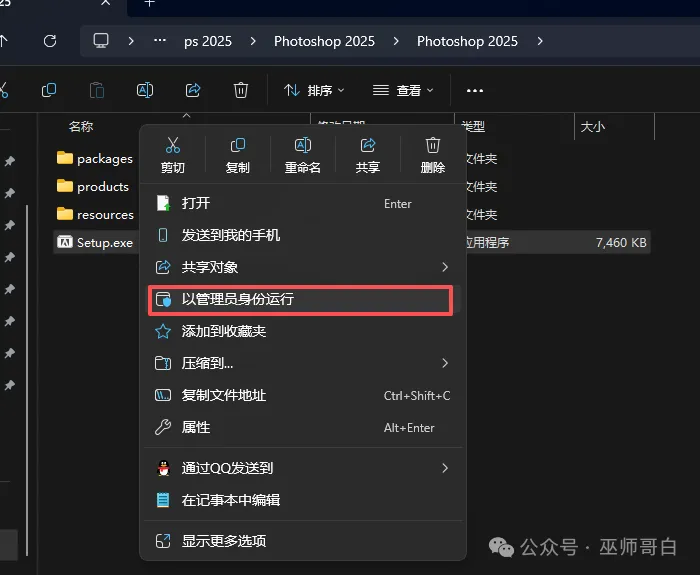Click the star icon beside 添加到收藏夹
This screenshot has width=700, height=575.
(x=162, y=331)
